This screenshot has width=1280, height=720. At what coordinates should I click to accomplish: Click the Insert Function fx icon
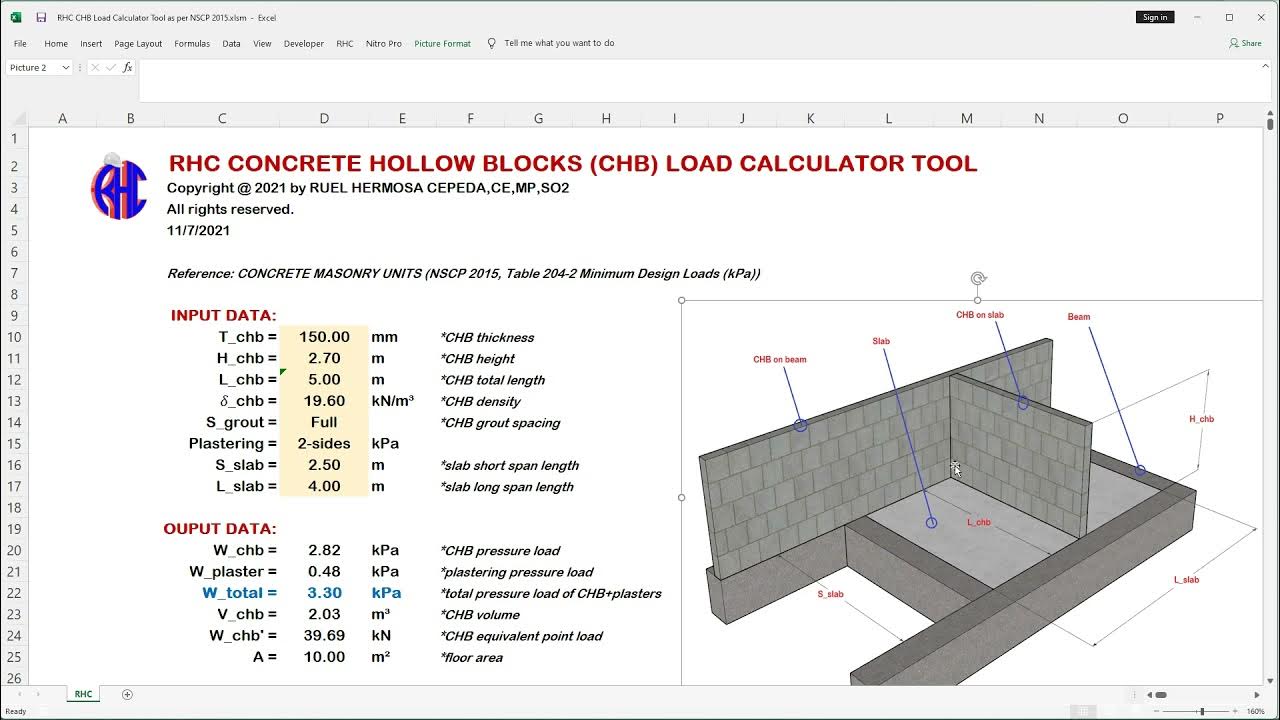click(x=127, y=67)
